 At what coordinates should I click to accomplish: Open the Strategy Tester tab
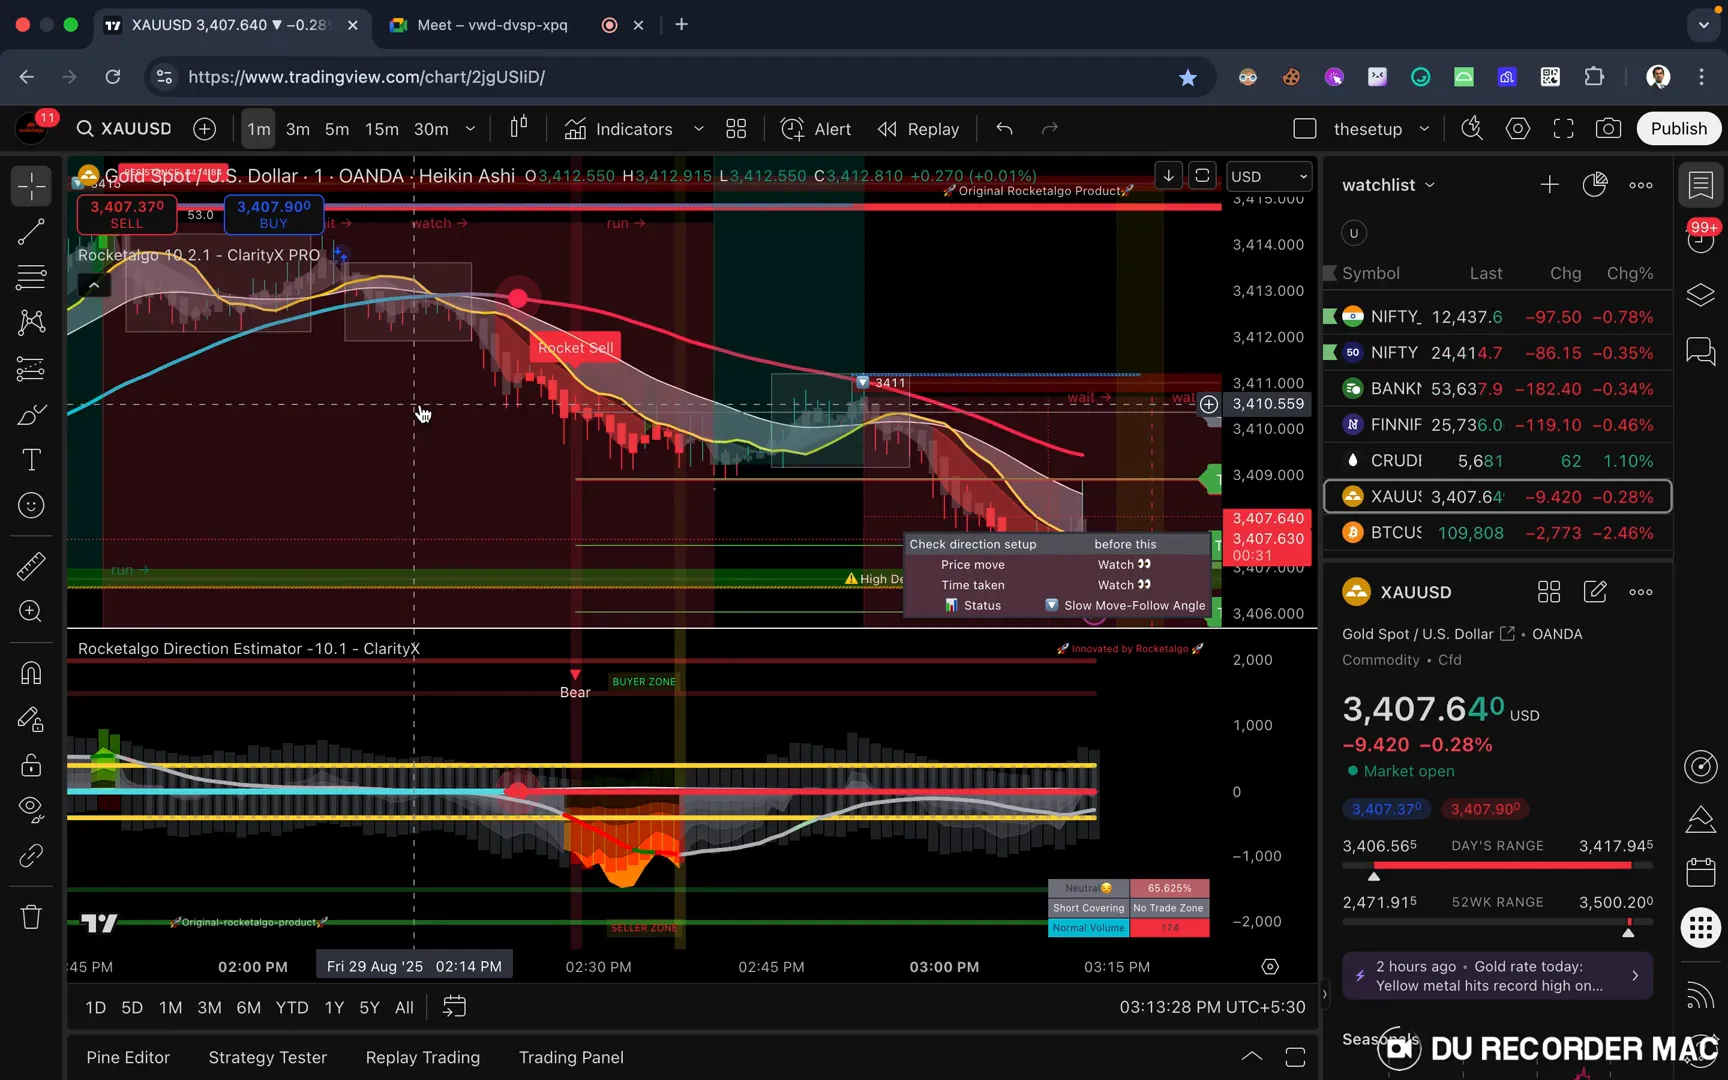pyautogui.click(x=267, y=1057)
